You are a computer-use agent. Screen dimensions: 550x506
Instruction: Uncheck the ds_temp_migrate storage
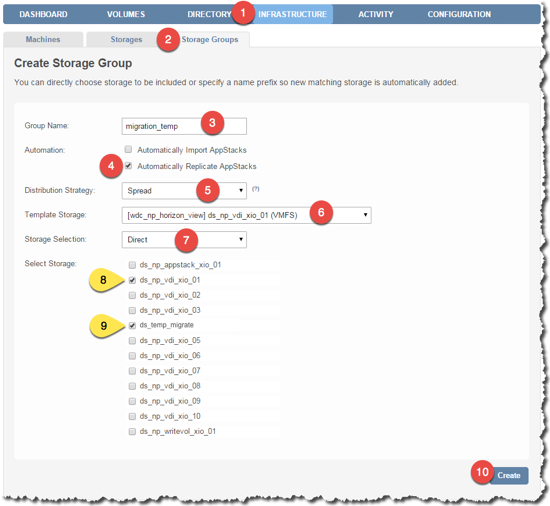point(132,325)
